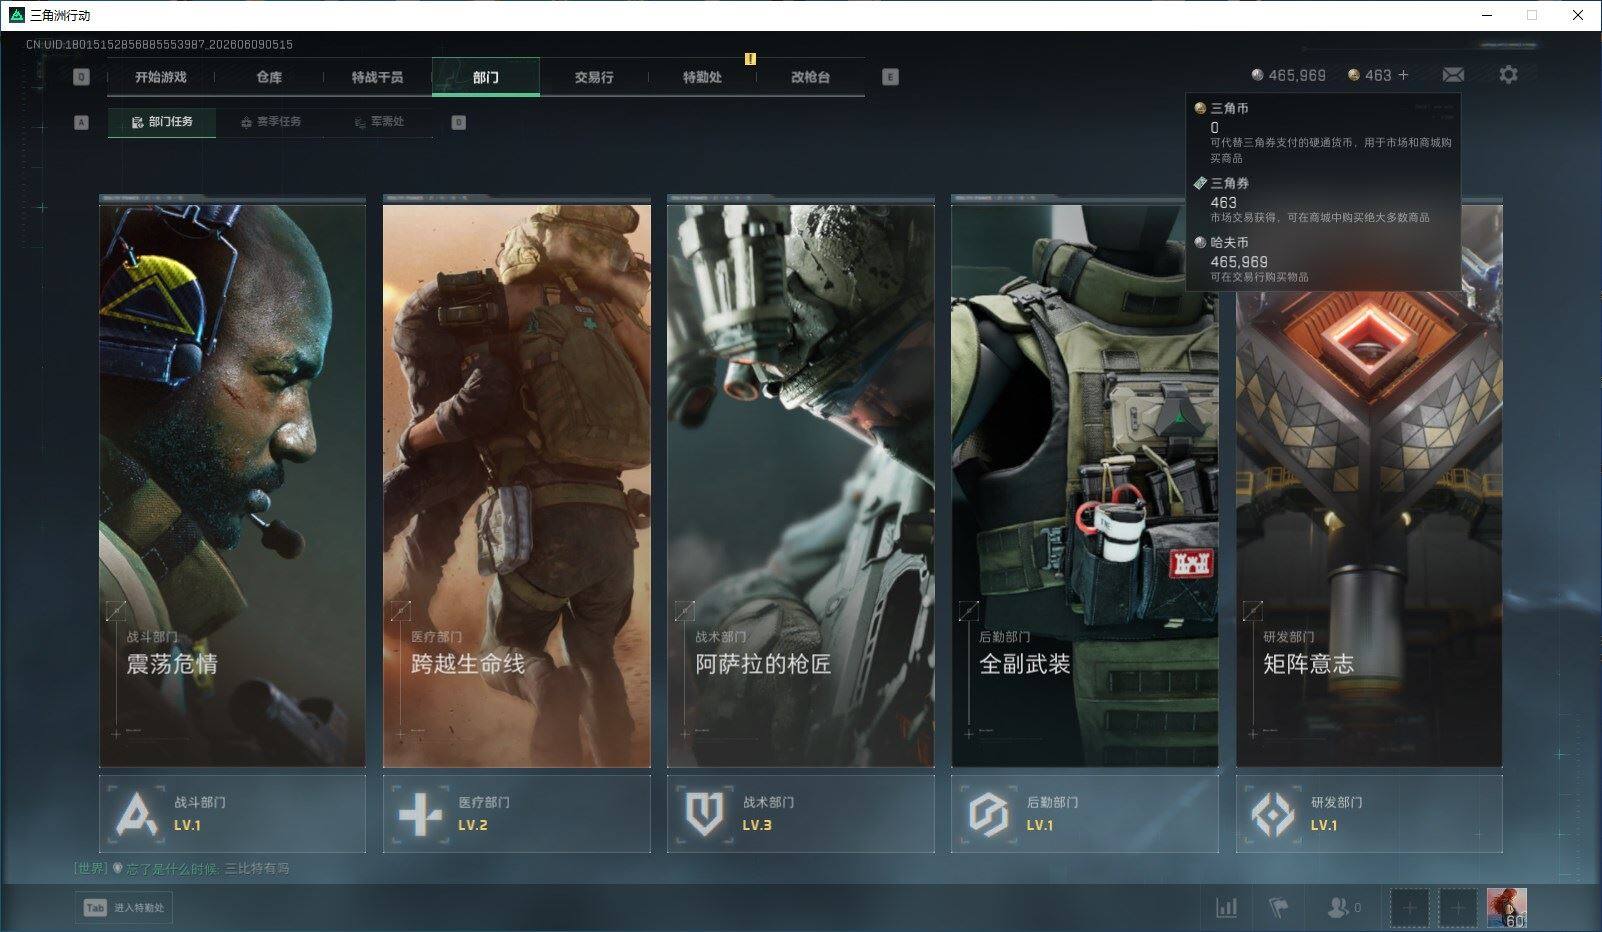Click the yellow exclamation alert marker
The height and width of the screenshot is (932, 1602).
750,59
